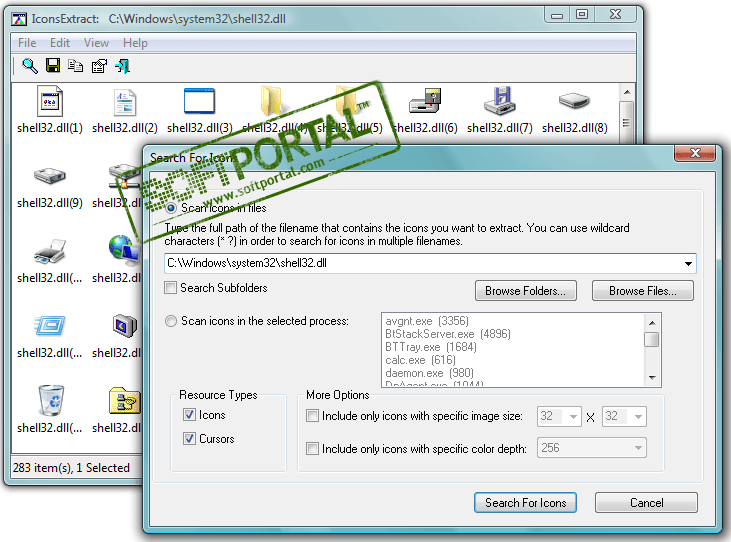Image resolution: width=731 pixels, height=542 pixels.
Task: Open the File menu
Action: (27, 43)
